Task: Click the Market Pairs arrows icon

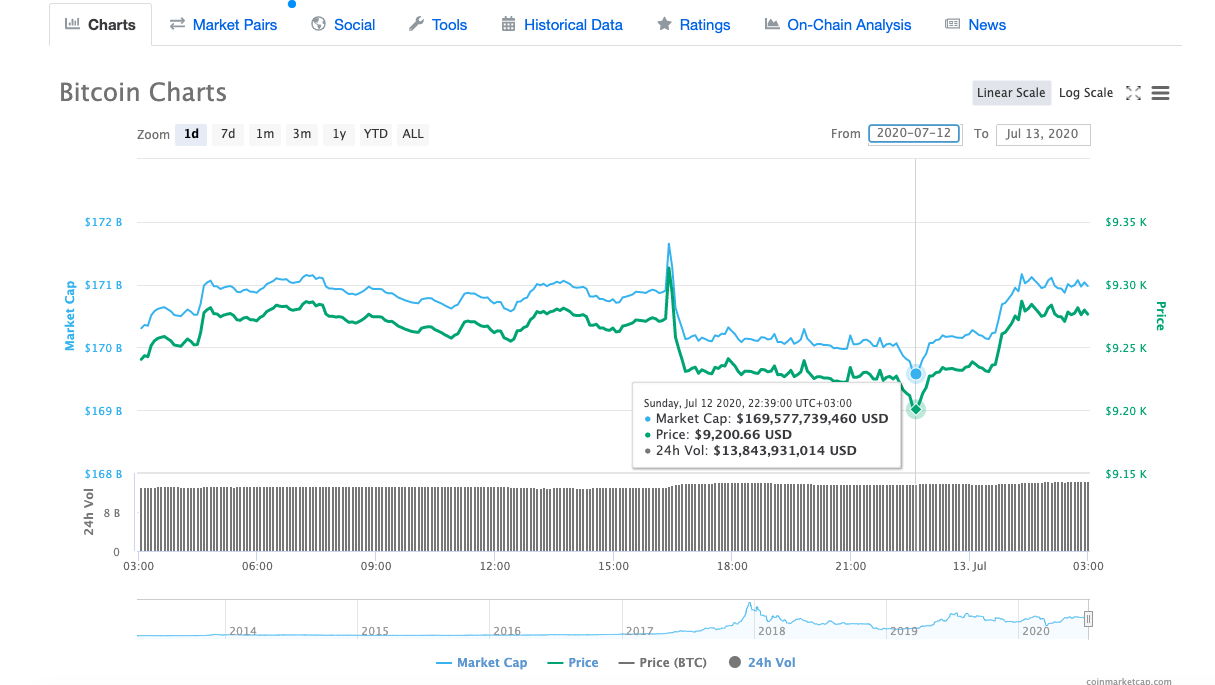Action: [177, 24]
